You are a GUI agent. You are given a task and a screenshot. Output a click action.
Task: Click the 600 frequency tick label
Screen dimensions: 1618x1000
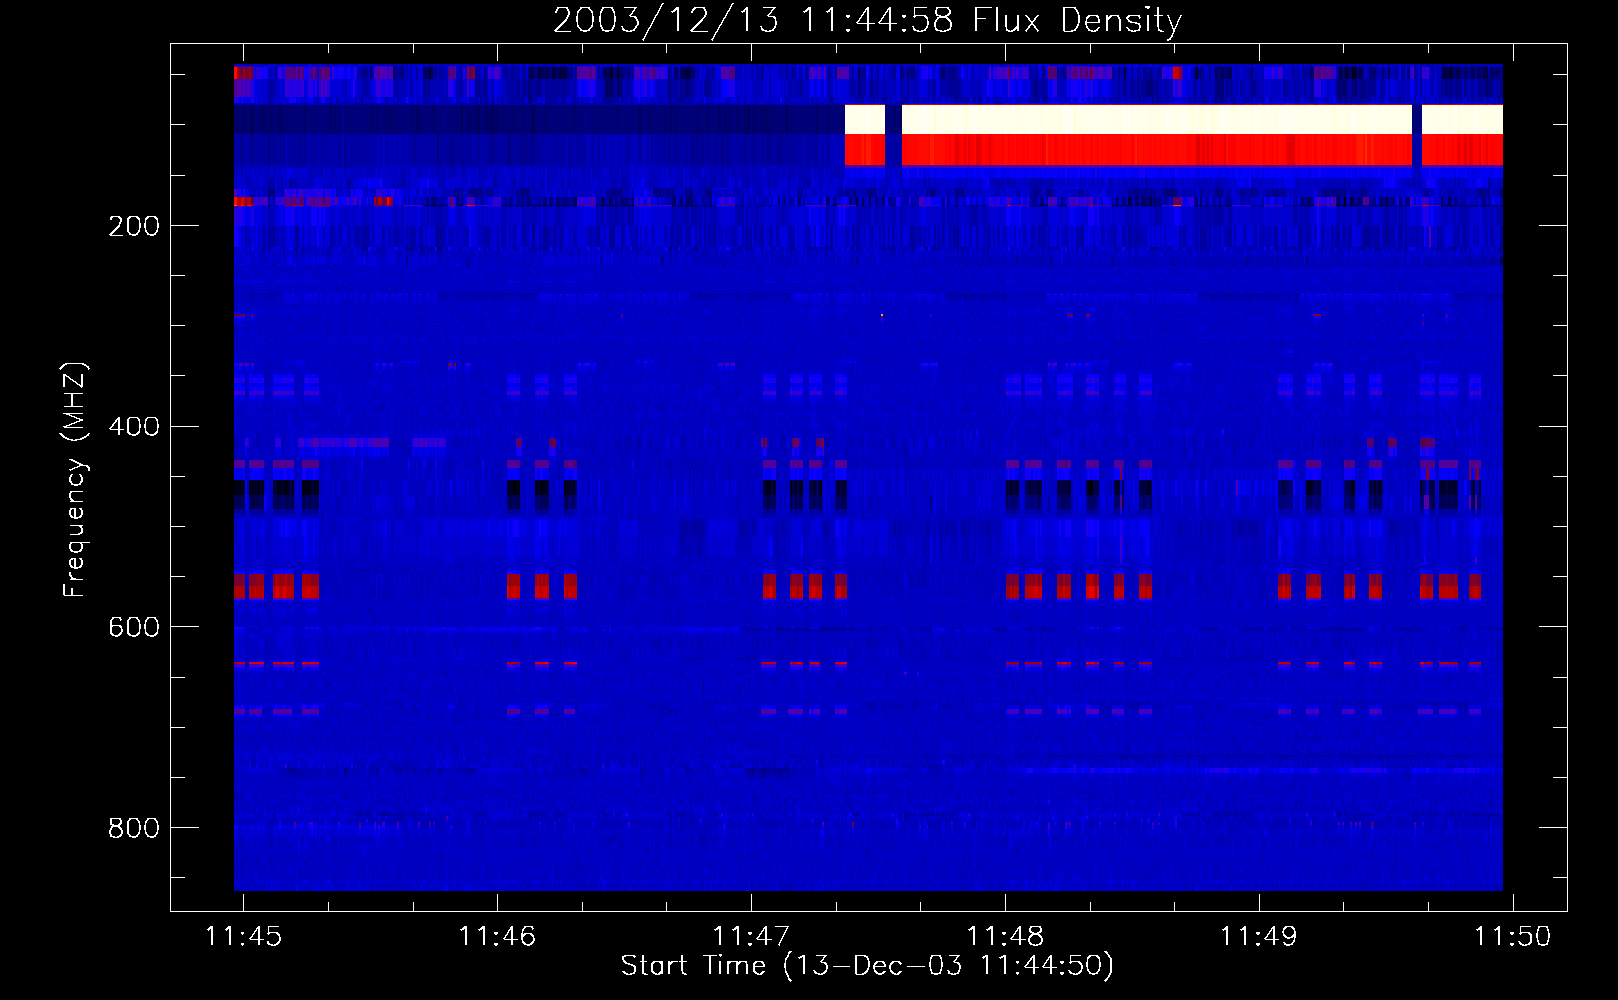tap(134, 627)
